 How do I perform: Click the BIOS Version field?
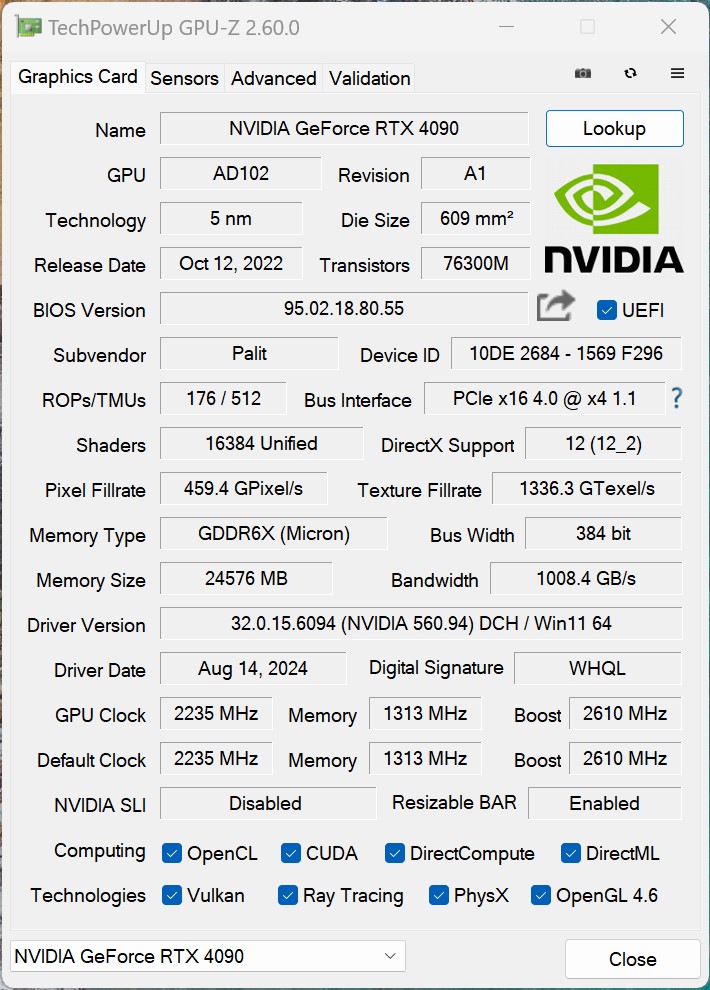click(x=343, y=308)
